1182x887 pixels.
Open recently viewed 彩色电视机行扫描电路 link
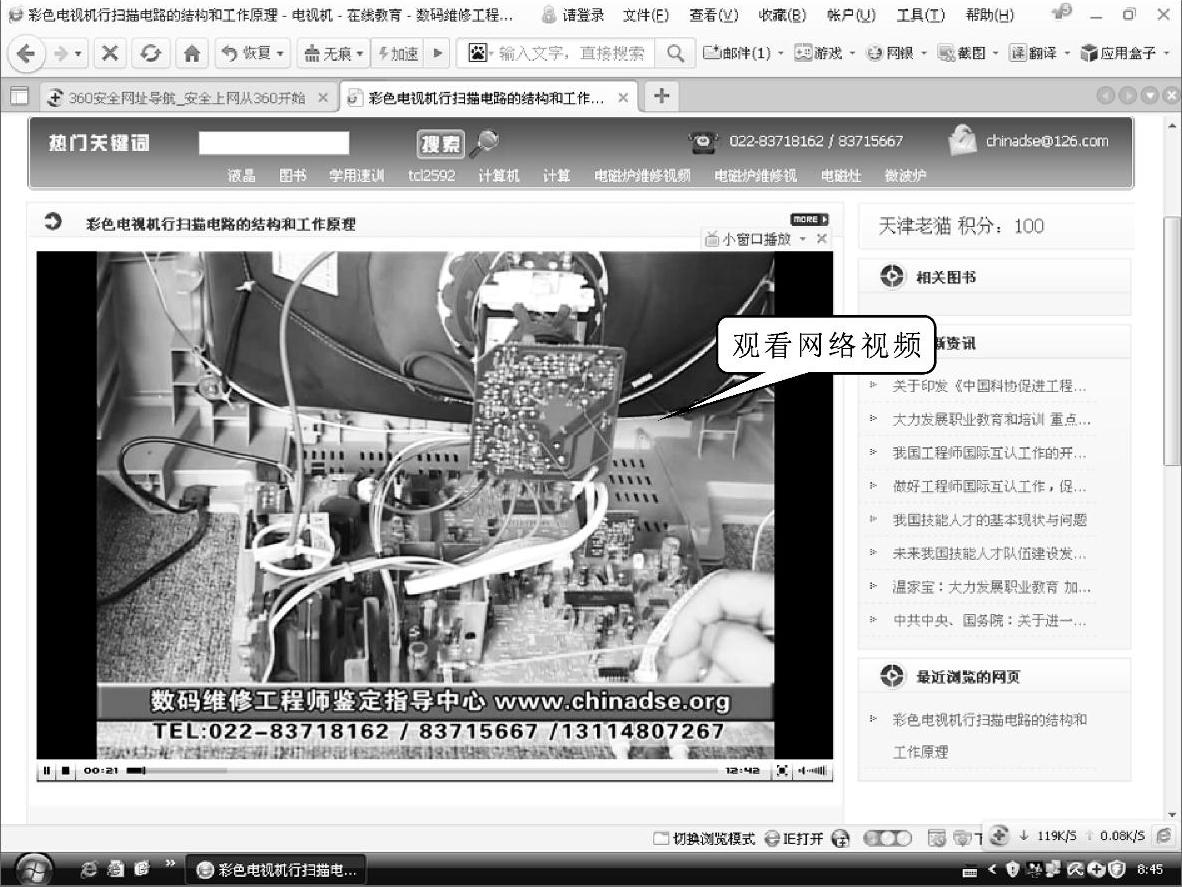(x=989, y=736)
